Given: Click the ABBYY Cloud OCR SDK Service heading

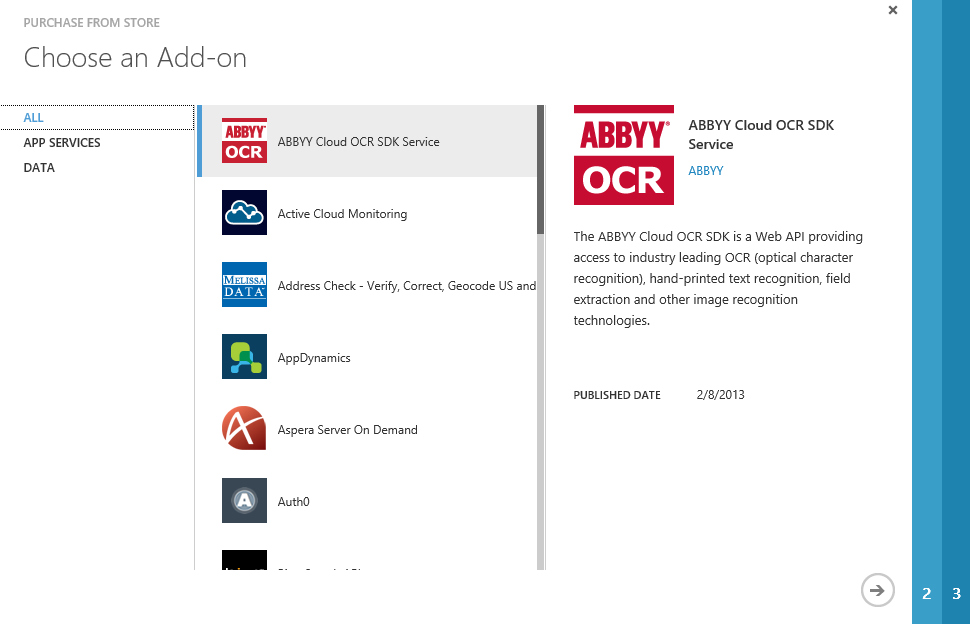Looking at the screenshot, I should (x=761, y=134).
